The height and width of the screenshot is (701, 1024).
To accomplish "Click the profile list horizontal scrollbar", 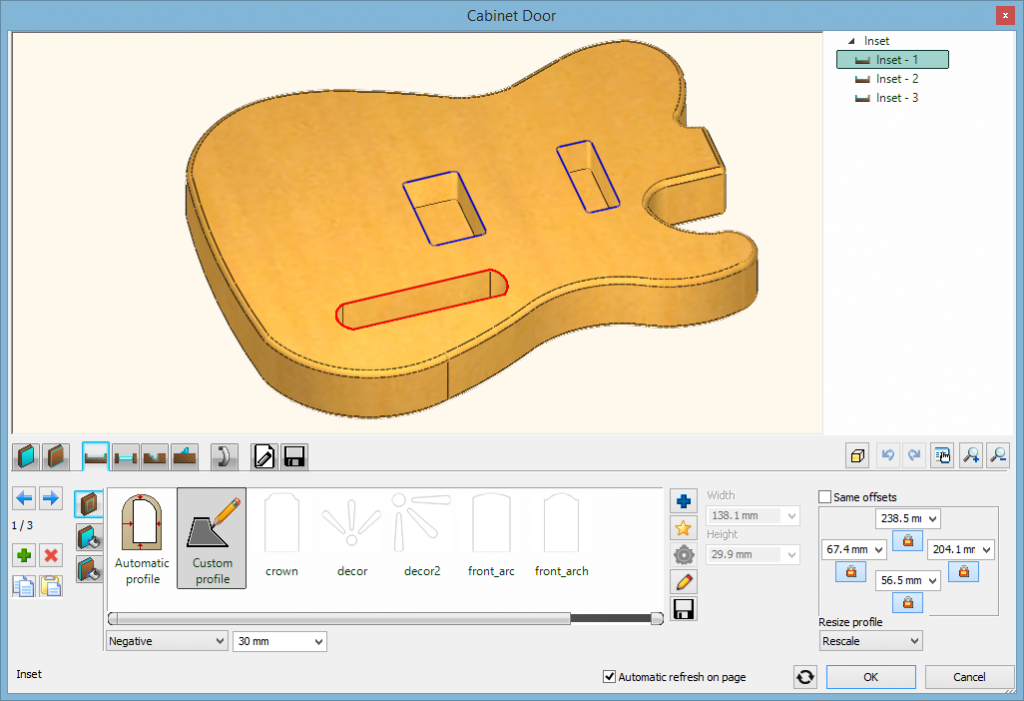I will point(385,618).
